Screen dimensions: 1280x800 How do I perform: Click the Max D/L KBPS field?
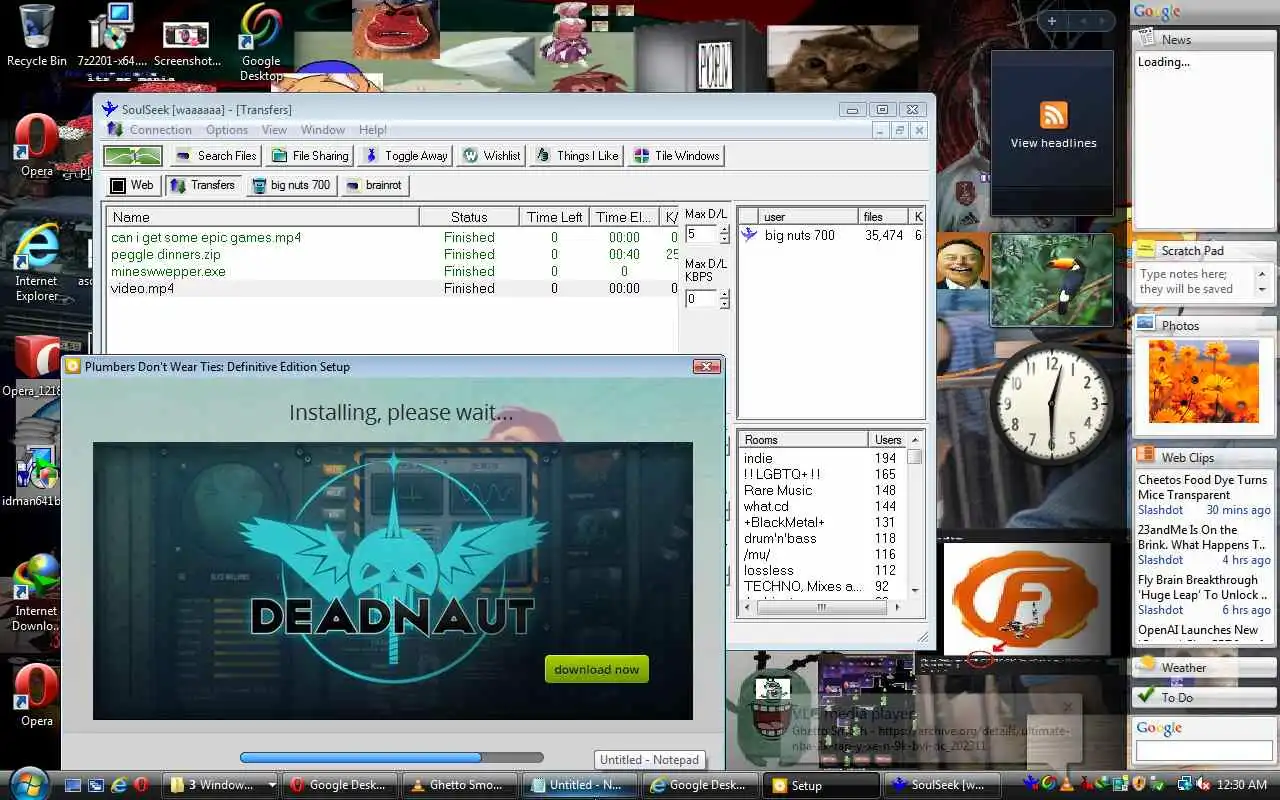(x=701, y=299)
